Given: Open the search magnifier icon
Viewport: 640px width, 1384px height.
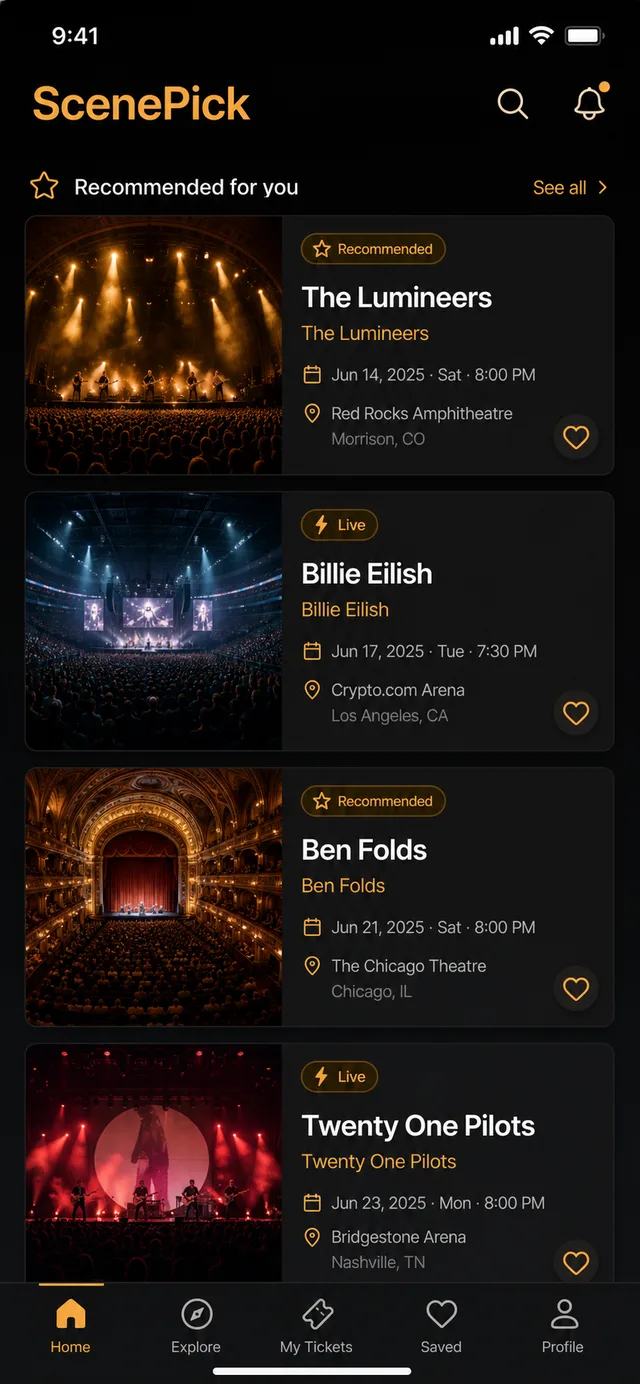Looking at the screenshot, I should (512, 103).
